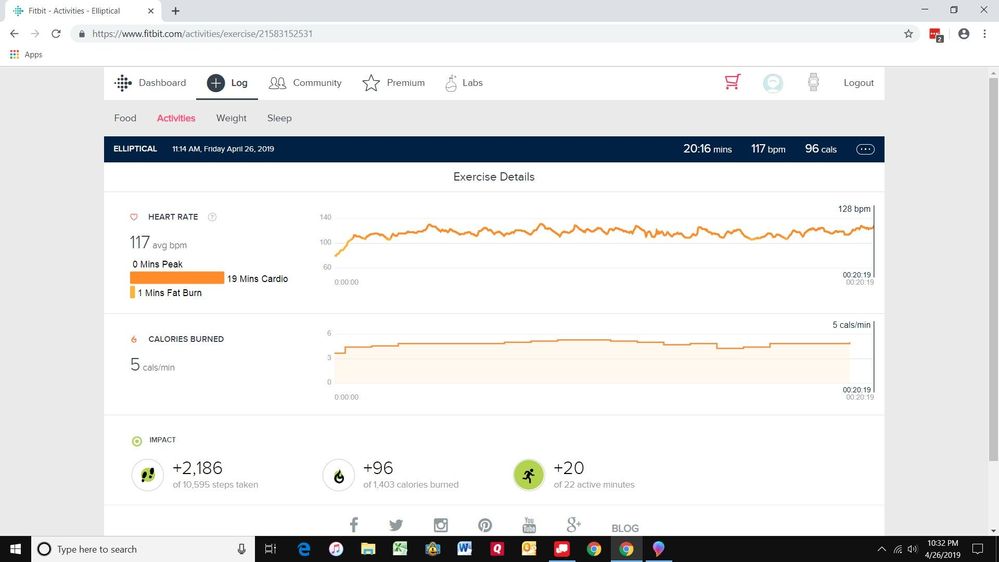
Task: Switch to the Activities tab
Action: 176,118
